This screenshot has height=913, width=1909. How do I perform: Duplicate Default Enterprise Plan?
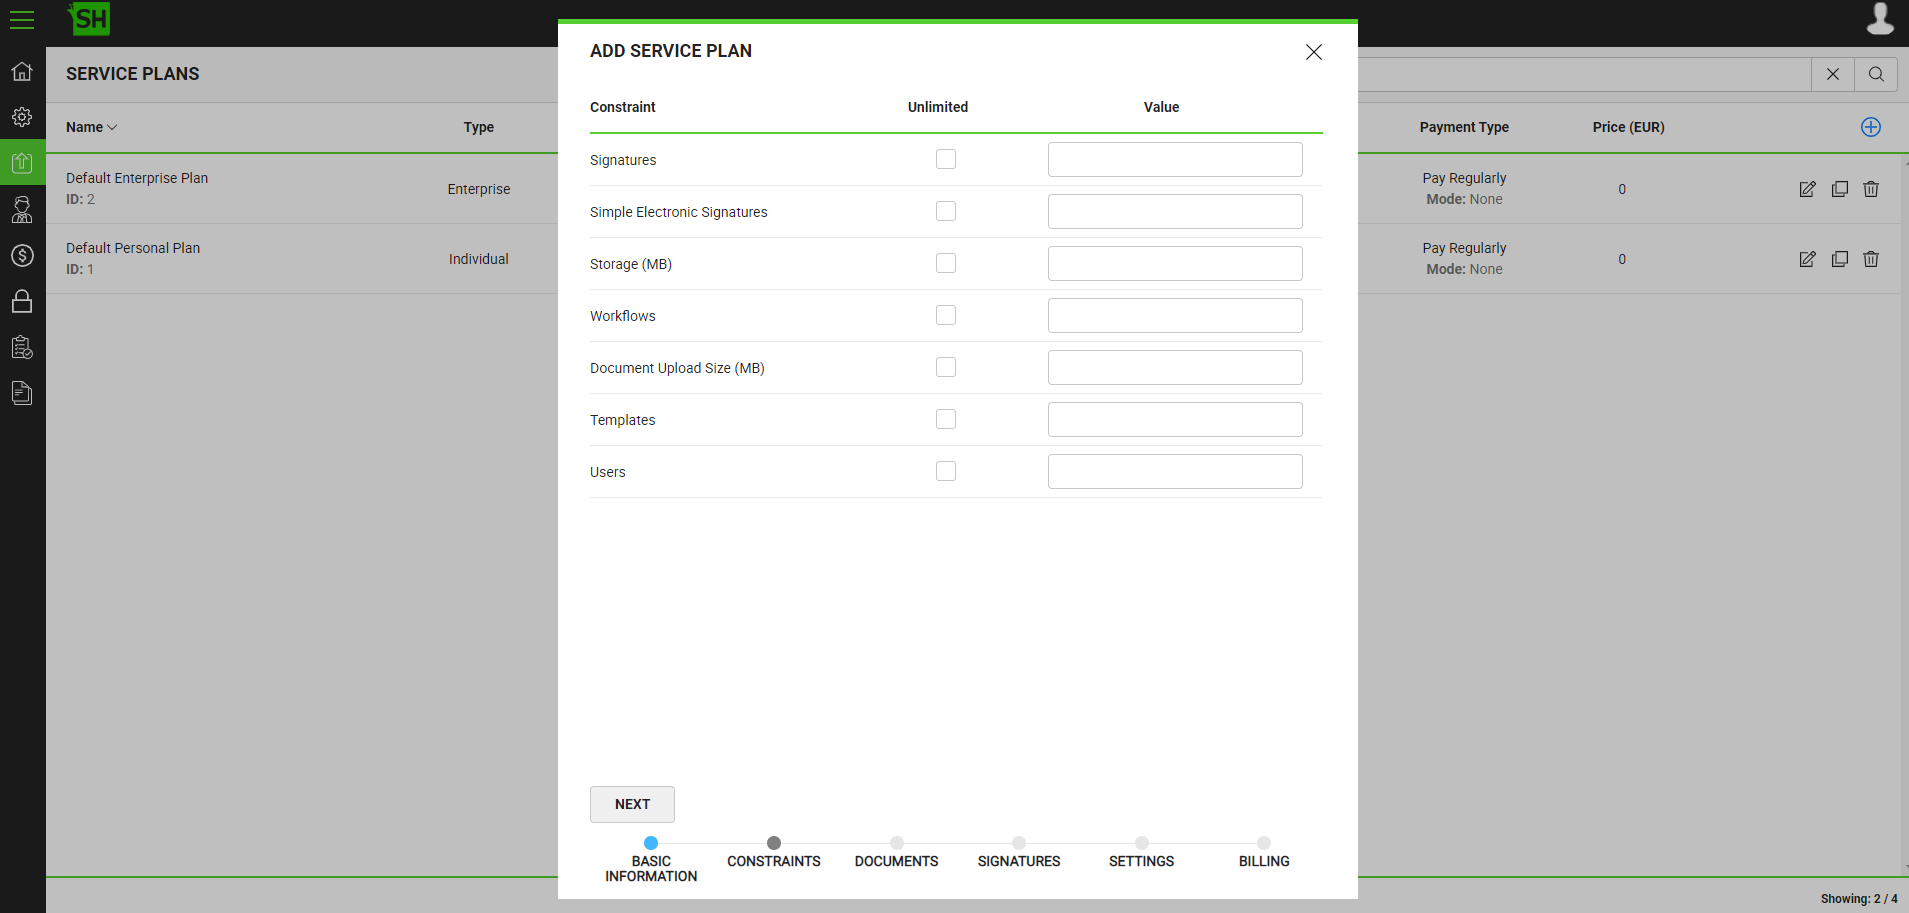[x=1839, y=189]
